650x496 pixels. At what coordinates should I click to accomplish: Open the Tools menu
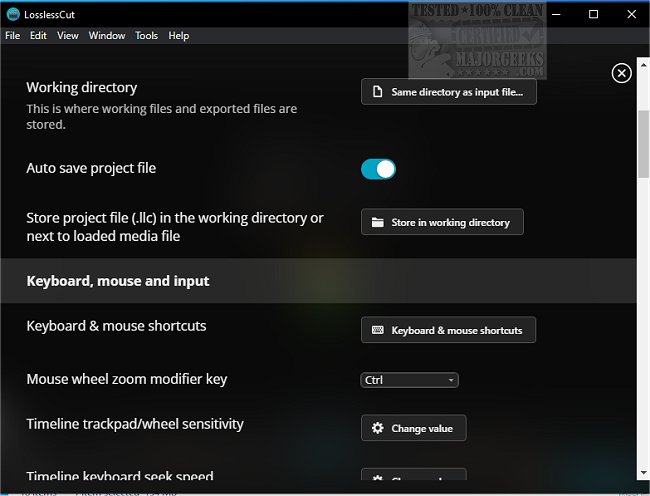click(x=146, y=36)
